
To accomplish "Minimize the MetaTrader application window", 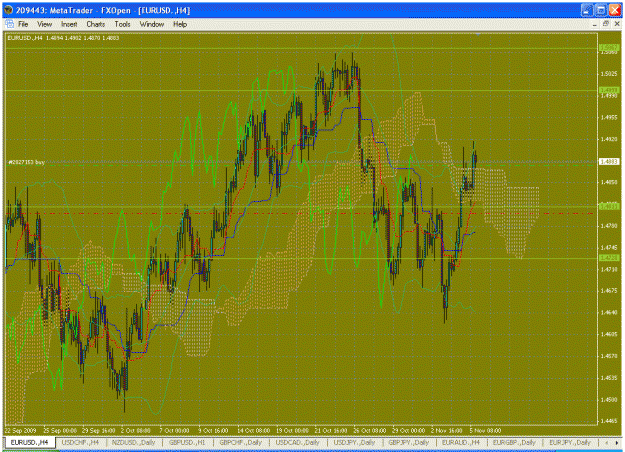I will 586,10.
